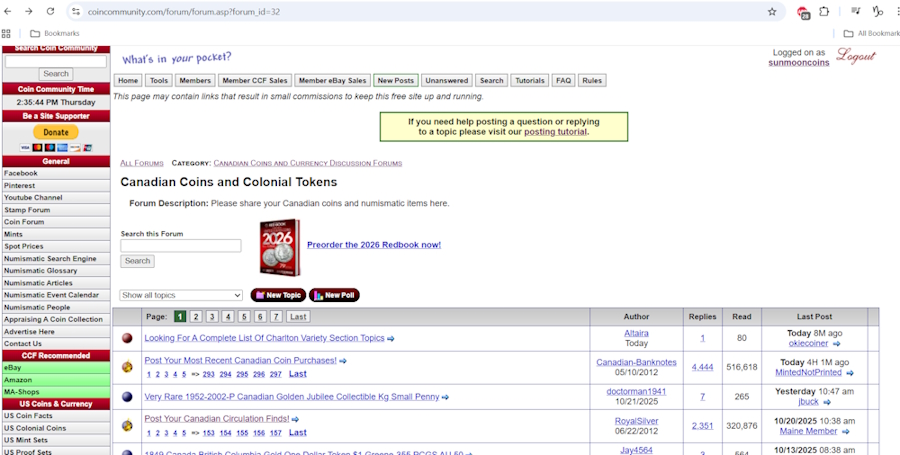Click arrow icon next to Golden Jubilee Penny title
Screen dimensions: 900x455
445,397
